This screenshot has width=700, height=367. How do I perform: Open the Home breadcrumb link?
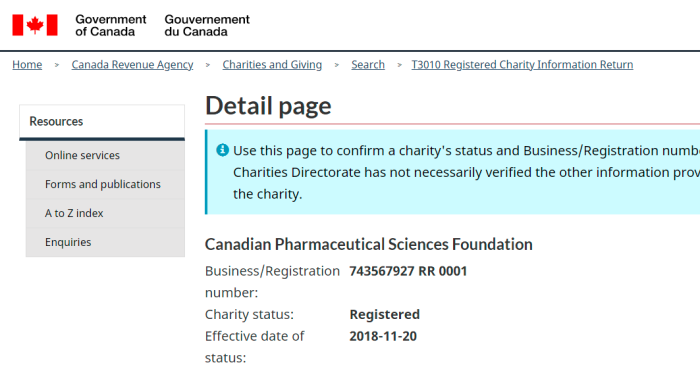pyautogui.click(x=27, y=65)
